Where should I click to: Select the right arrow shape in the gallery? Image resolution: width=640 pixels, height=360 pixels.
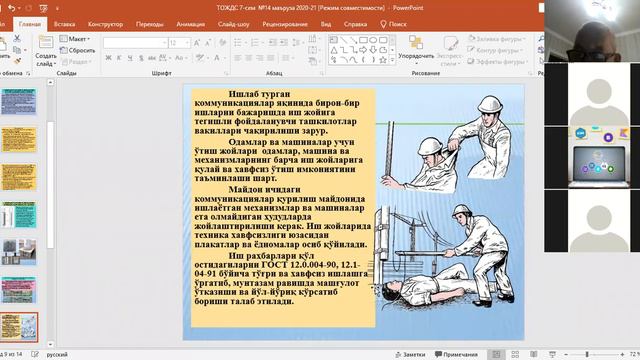pos(363,50)
